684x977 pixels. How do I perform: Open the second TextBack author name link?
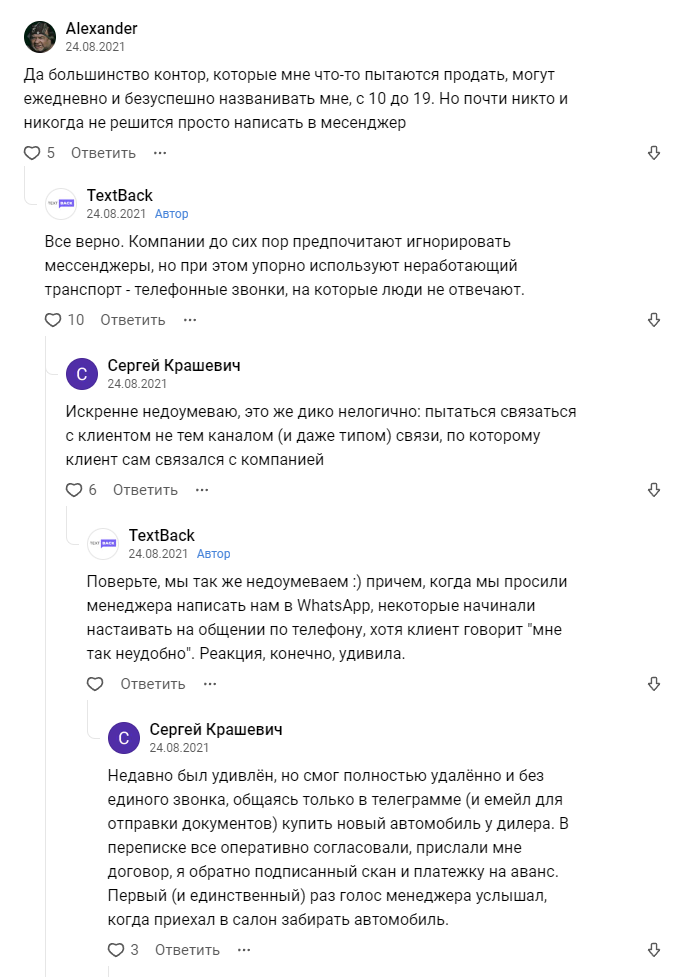coord(162,535)
